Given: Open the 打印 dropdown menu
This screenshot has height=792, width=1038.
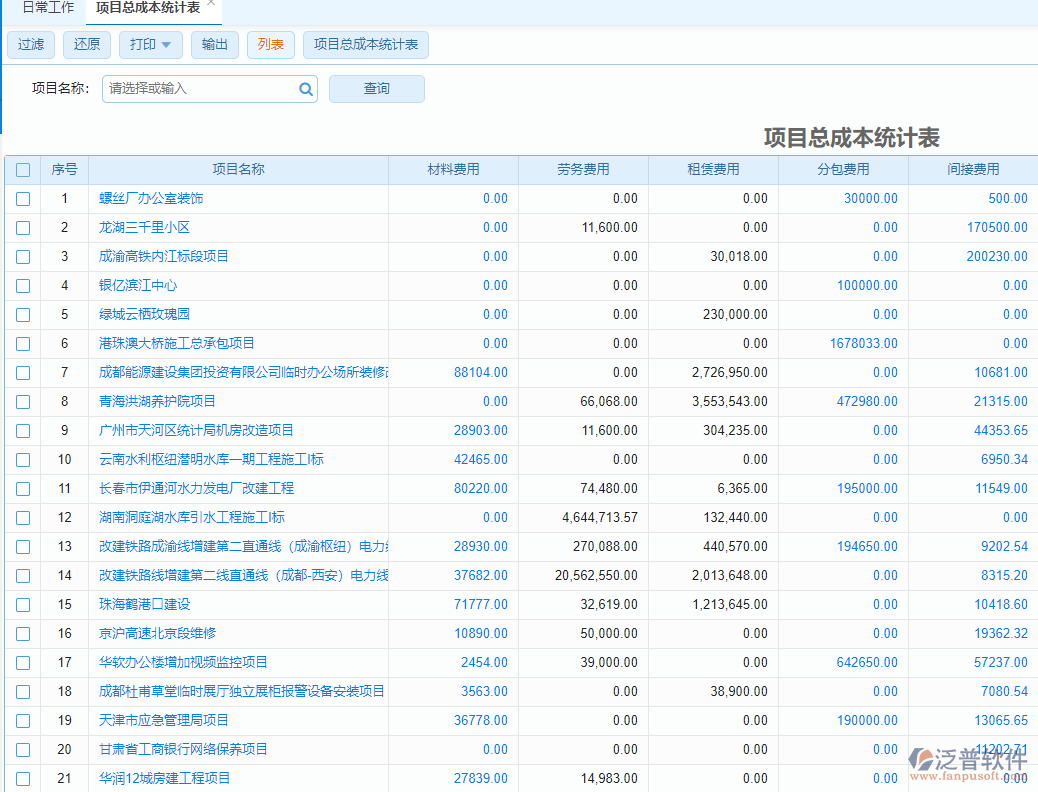Looking at the screenshot, I should tap(150, 45).
